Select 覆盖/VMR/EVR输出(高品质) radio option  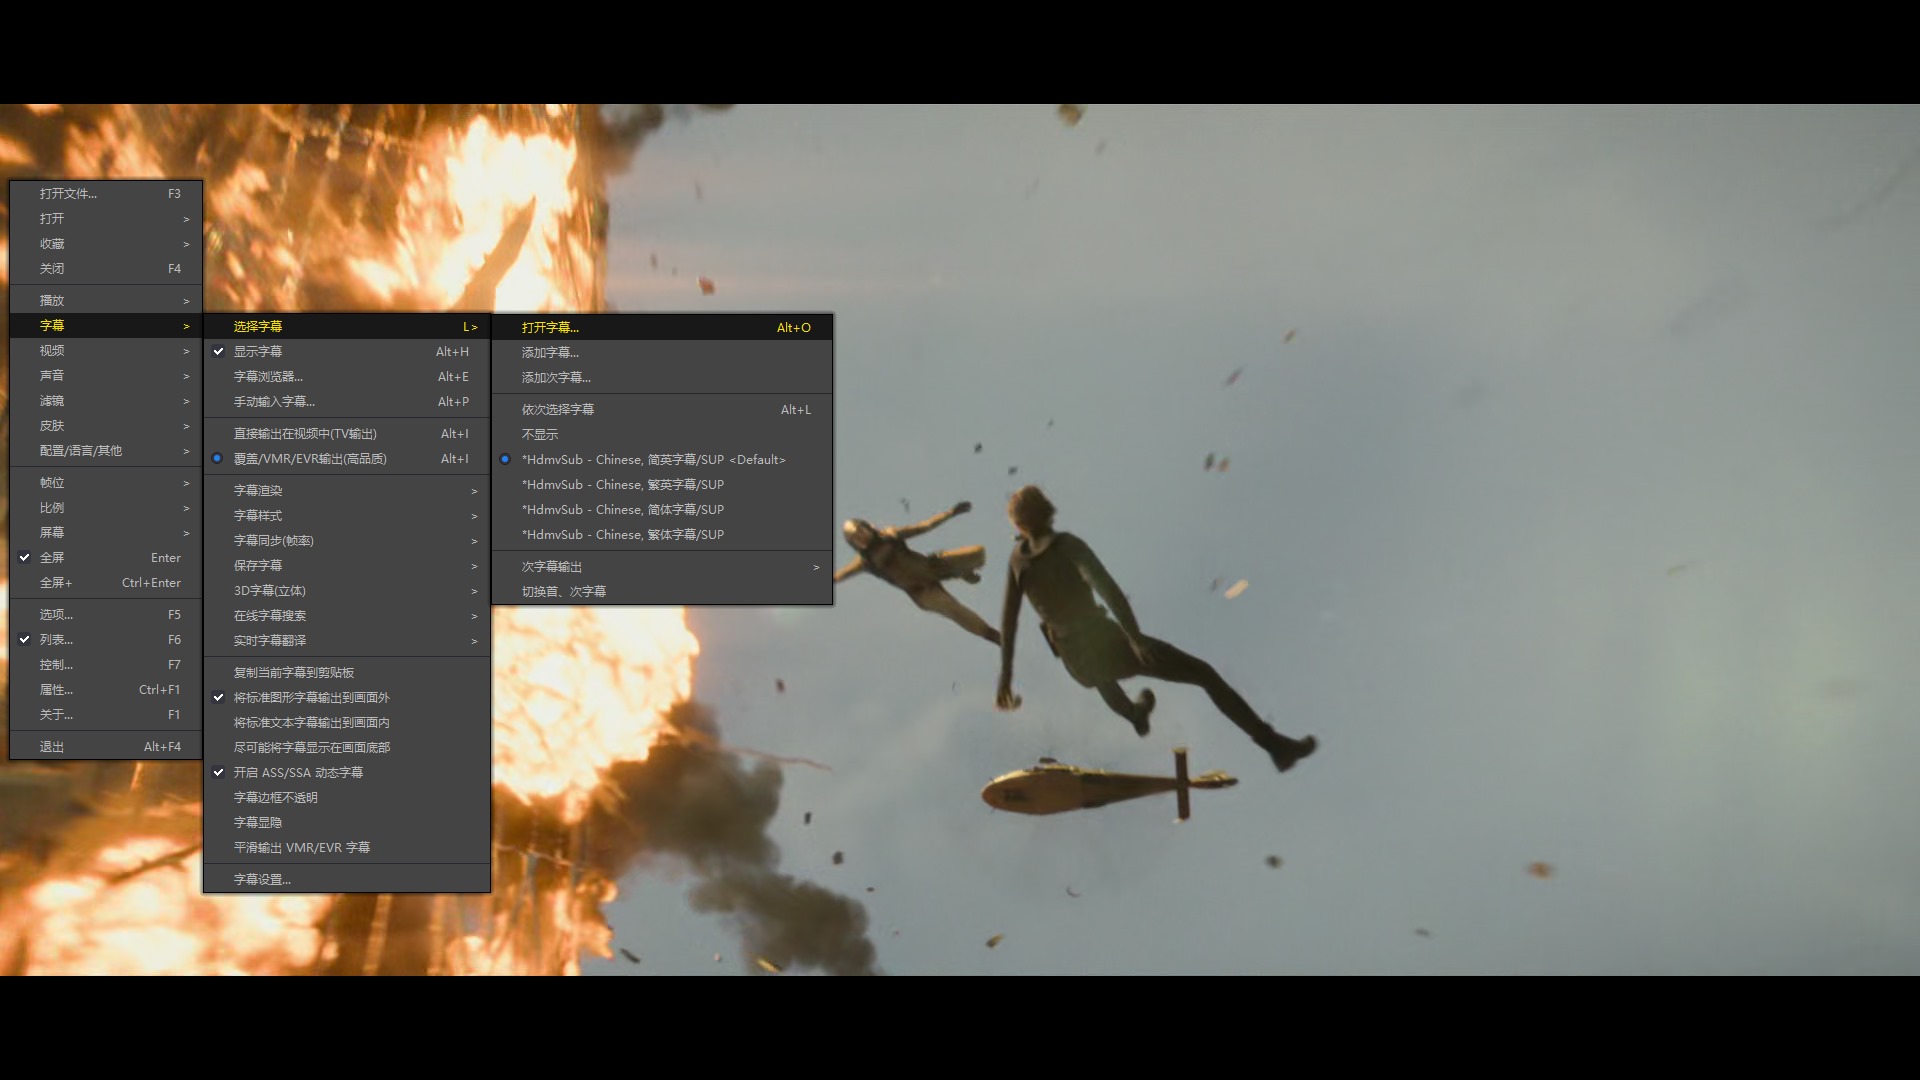pyautogui.click(x=310, y=459)
